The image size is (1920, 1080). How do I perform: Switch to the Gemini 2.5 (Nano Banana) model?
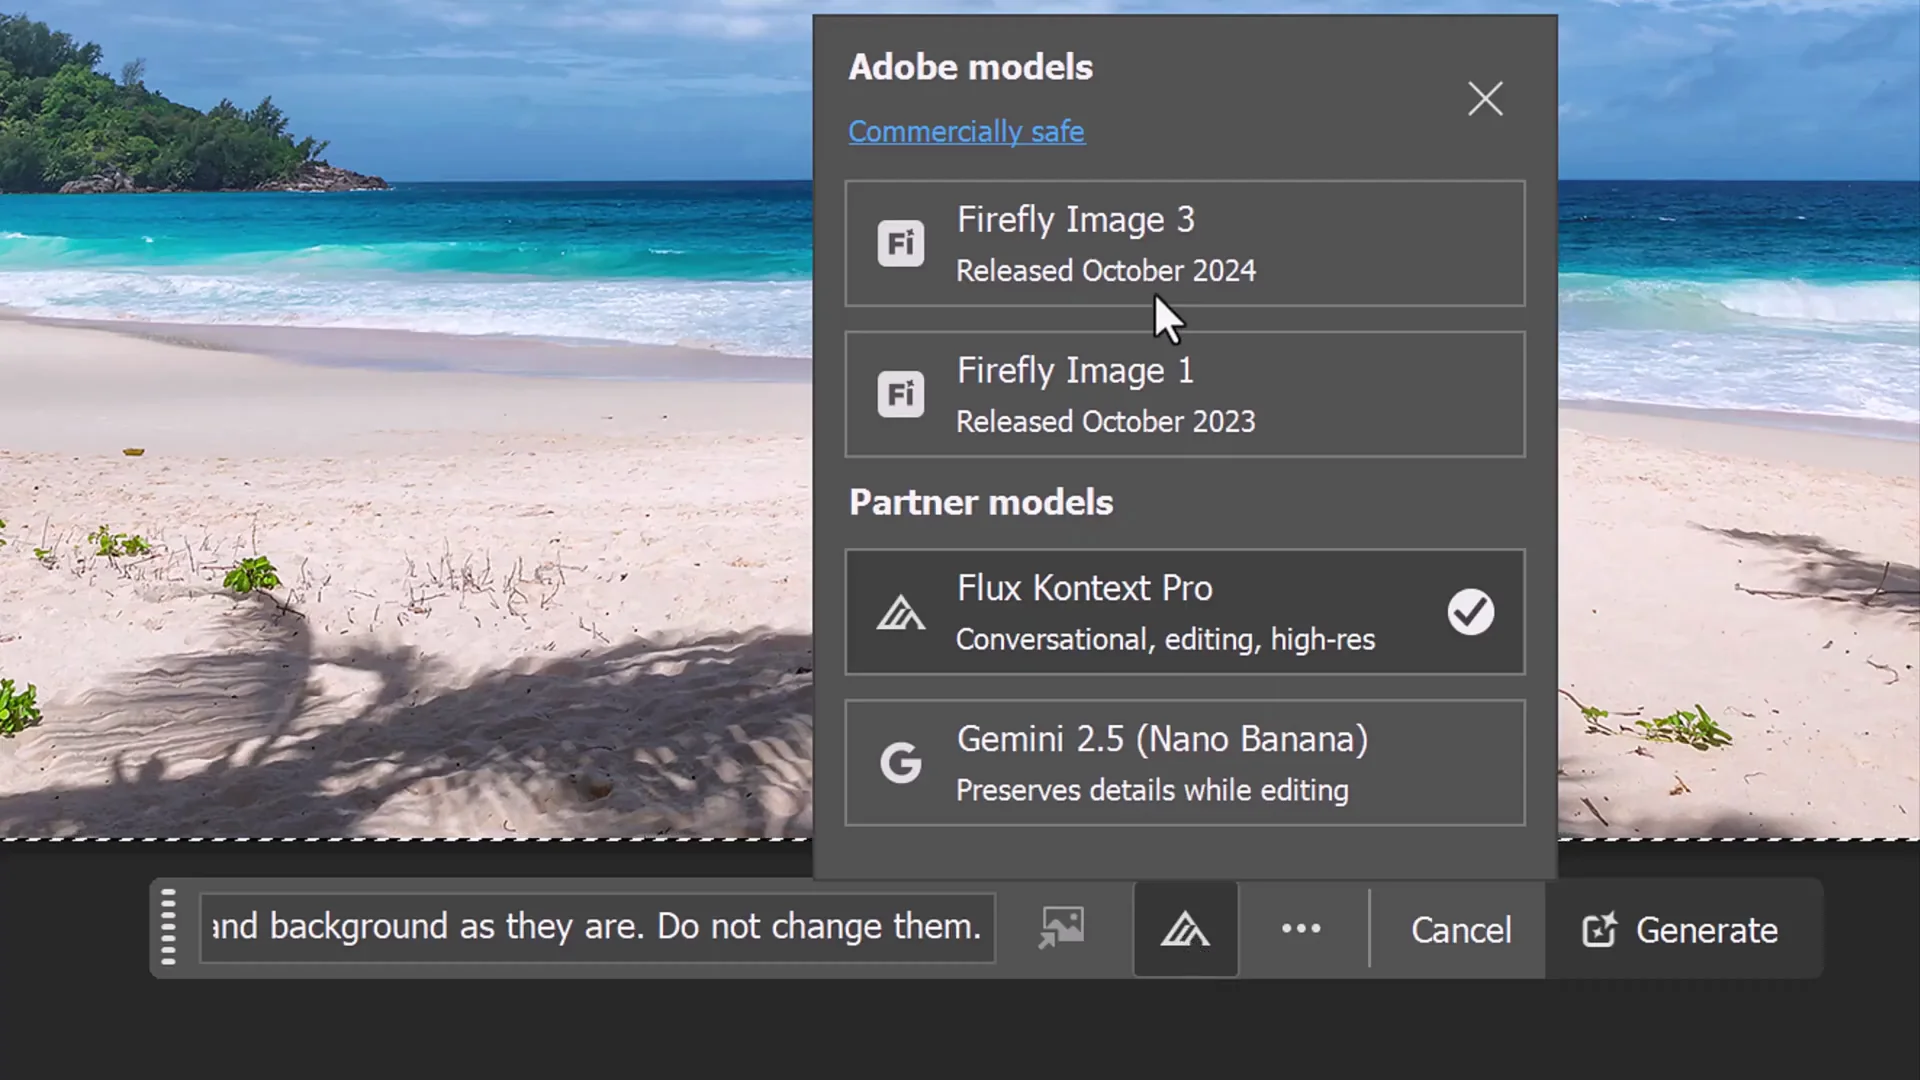click(x=1185, y=762)
